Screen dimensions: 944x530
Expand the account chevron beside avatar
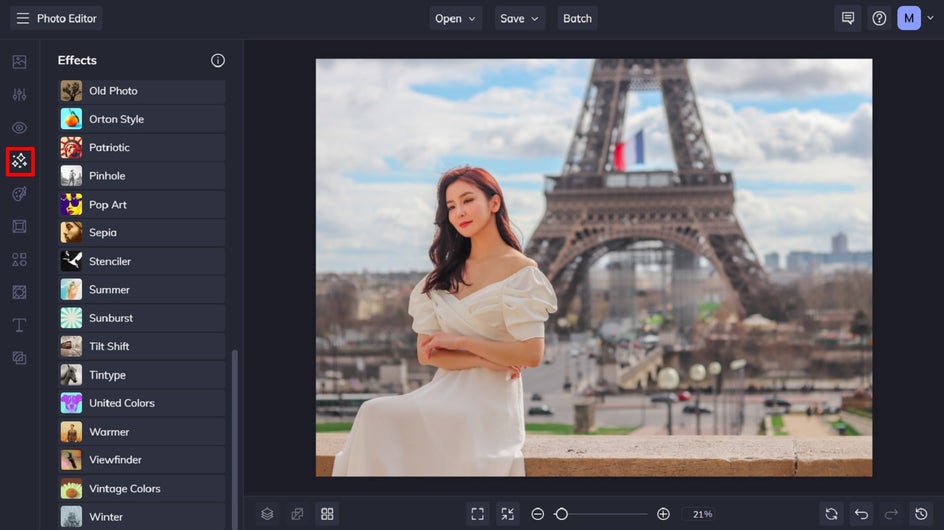point(930,18)
